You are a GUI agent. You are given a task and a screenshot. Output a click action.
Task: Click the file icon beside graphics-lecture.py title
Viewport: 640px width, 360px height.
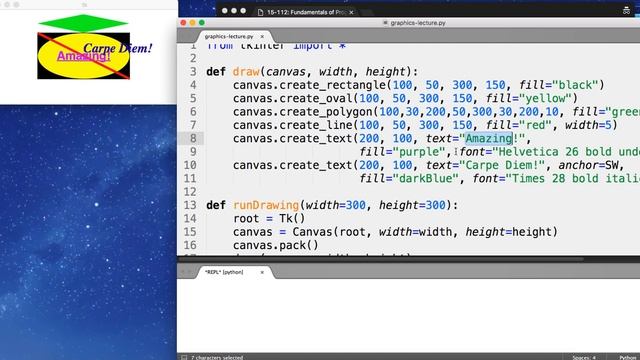point(385,23)
